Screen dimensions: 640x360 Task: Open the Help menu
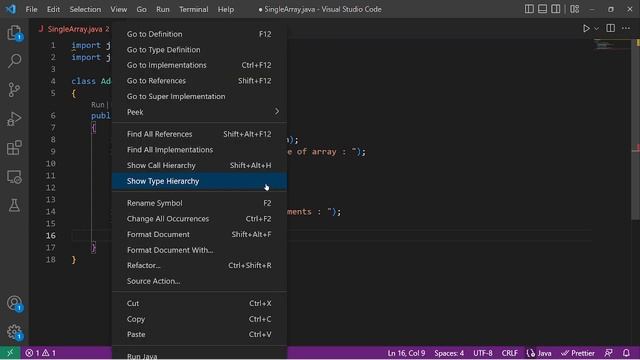tap(226, 9)
